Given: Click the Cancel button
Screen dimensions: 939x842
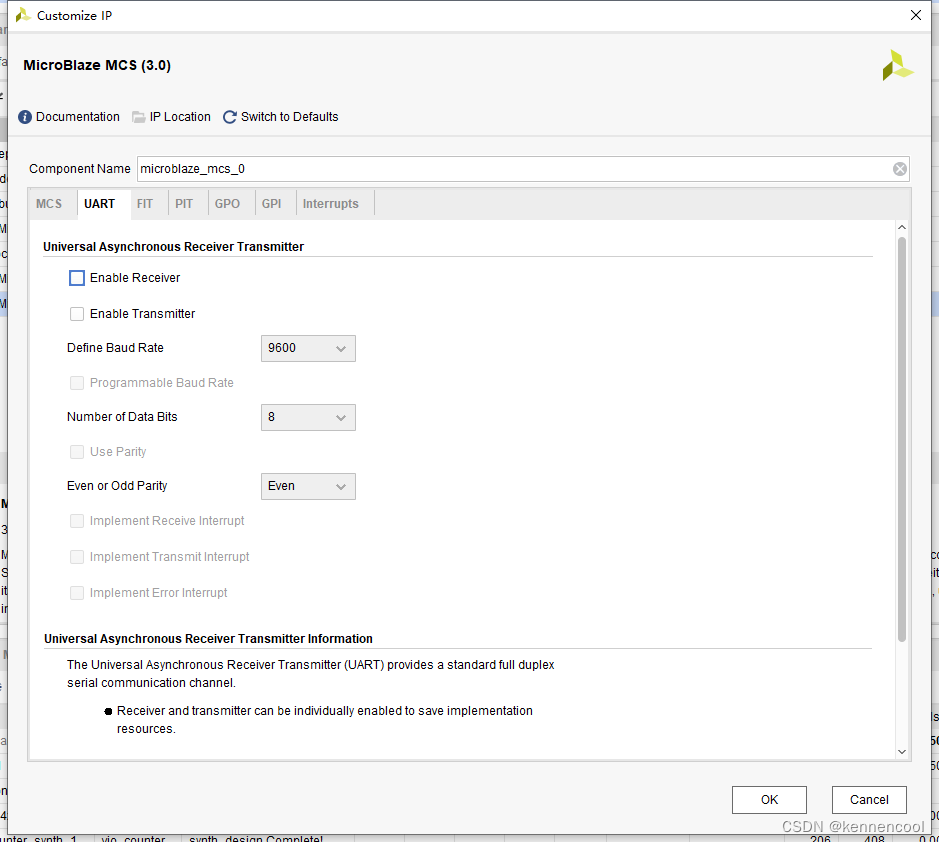Looking at the screenshot, I should click(x=869, y=800).
